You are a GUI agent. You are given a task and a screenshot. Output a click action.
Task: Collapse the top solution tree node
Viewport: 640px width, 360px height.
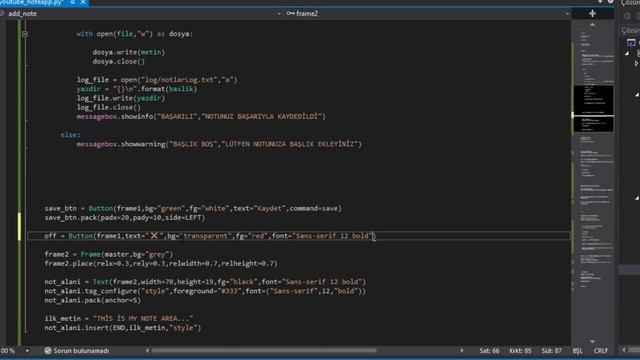(x=627, y=53)
